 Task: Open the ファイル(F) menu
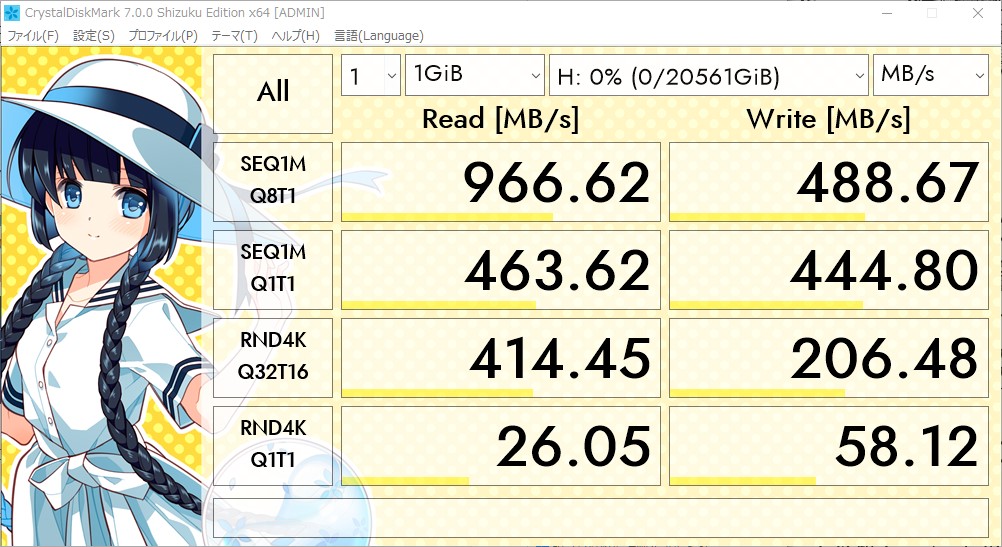[33, 36]
